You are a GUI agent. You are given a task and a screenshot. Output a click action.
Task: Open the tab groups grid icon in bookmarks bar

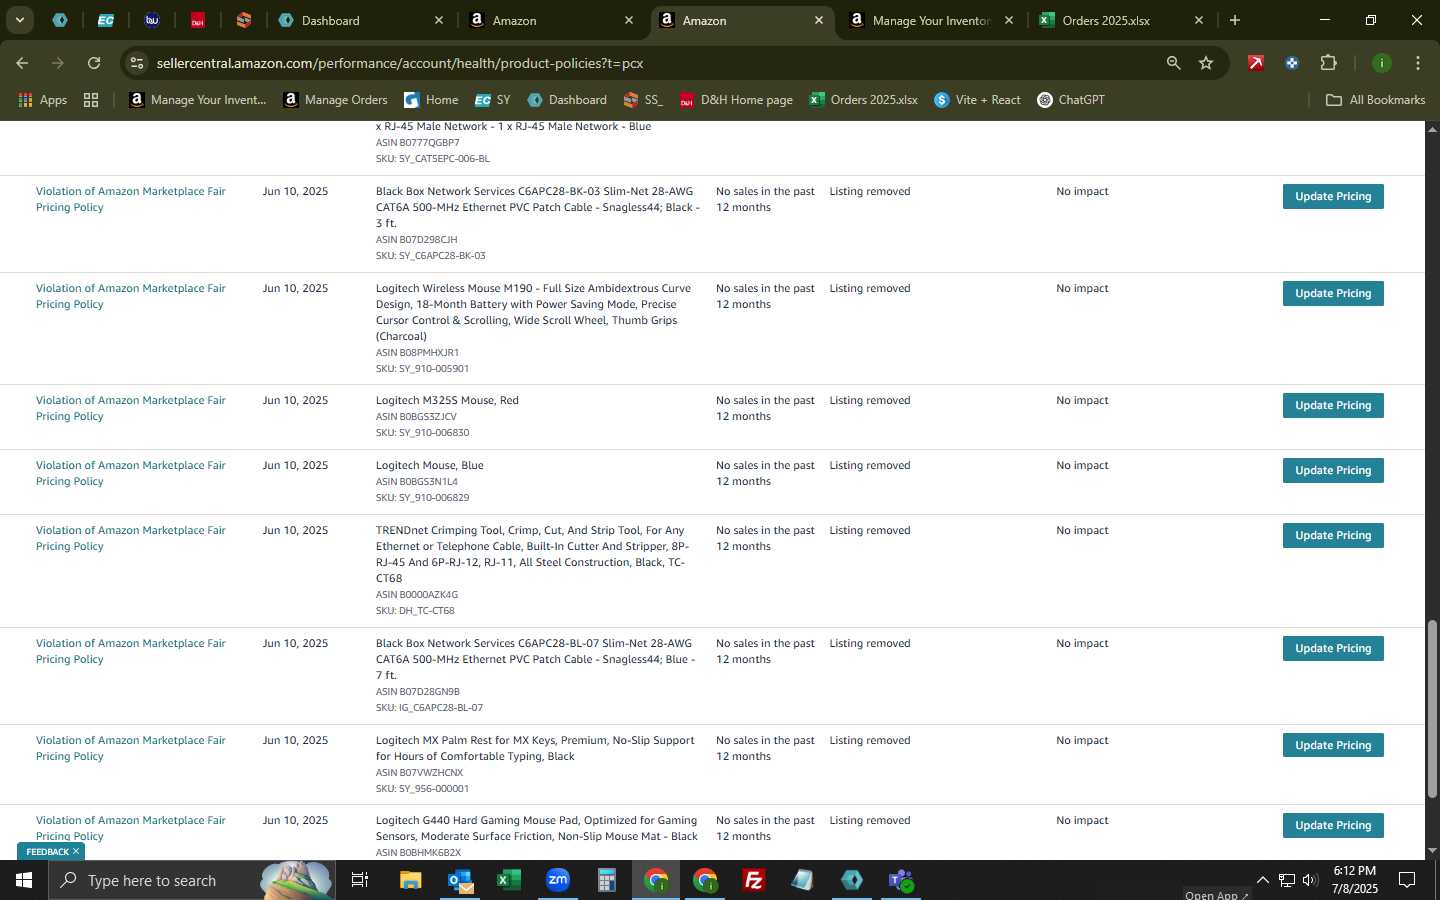coord(91,100)
